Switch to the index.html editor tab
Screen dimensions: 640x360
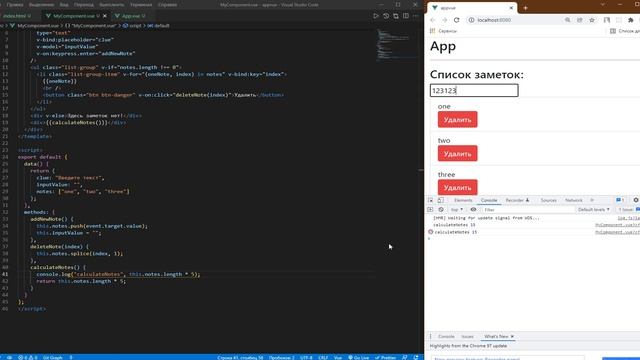(x=17, y=16)
